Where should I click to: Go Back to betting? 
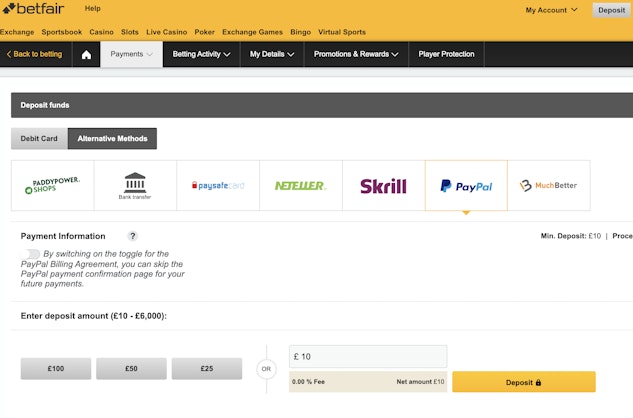point(34,54)
